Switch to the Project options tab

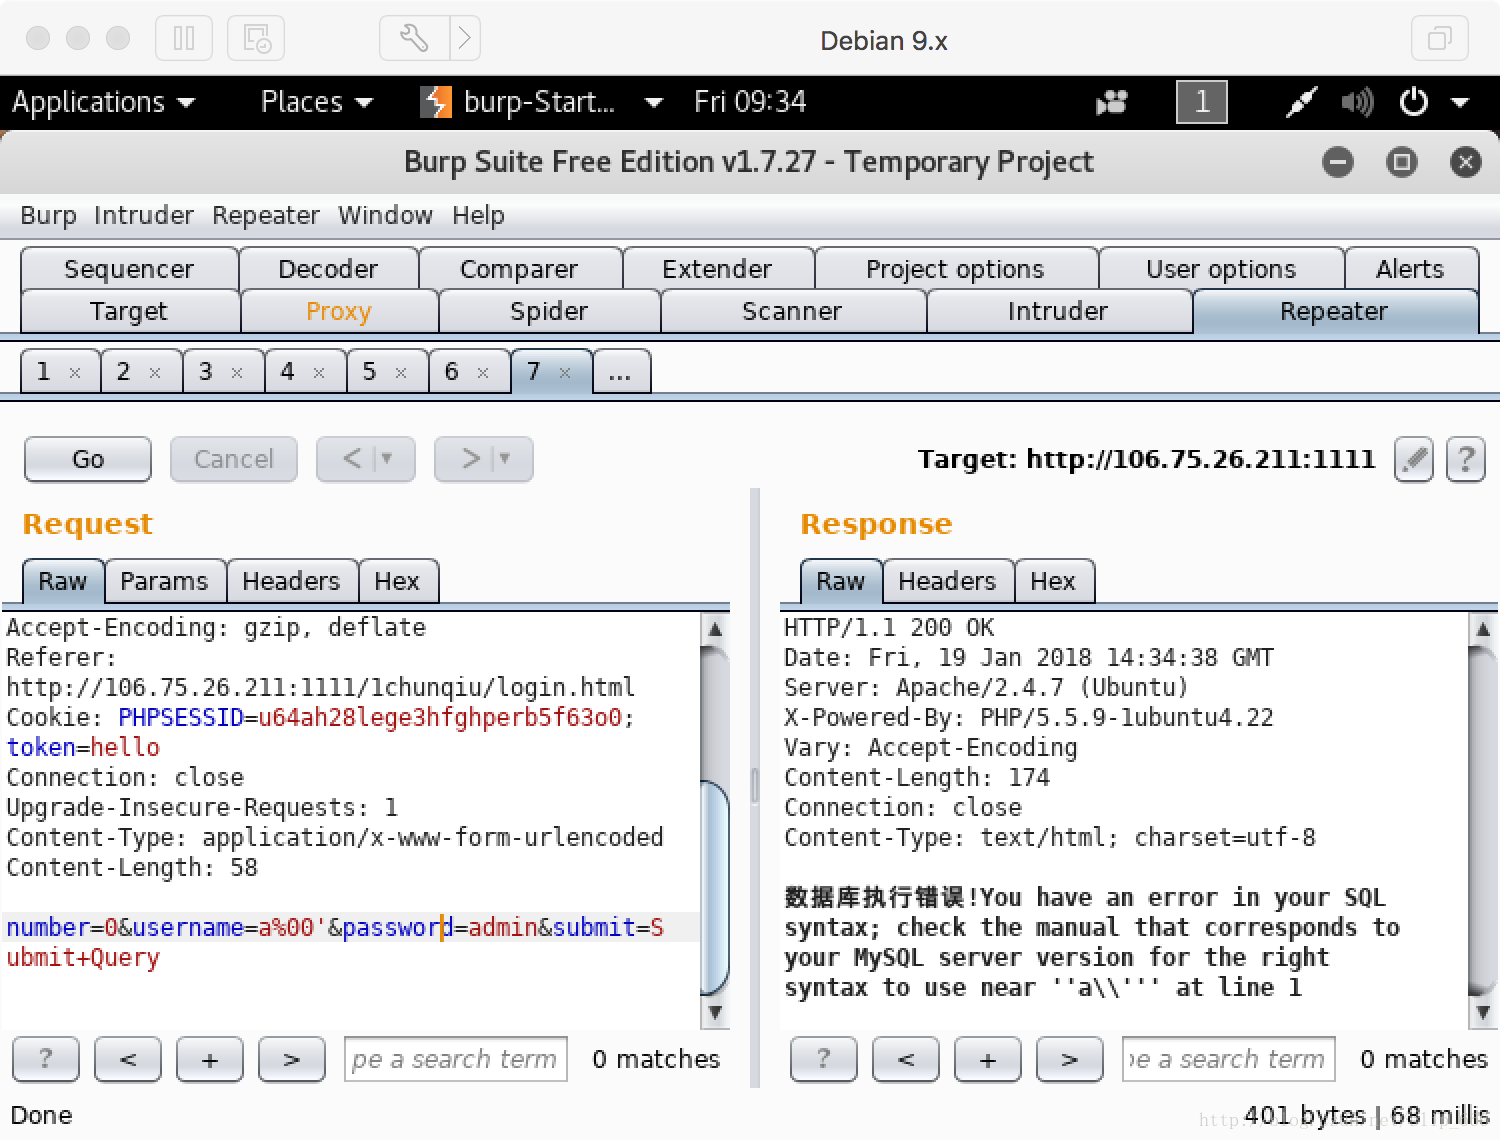point(955,269)
